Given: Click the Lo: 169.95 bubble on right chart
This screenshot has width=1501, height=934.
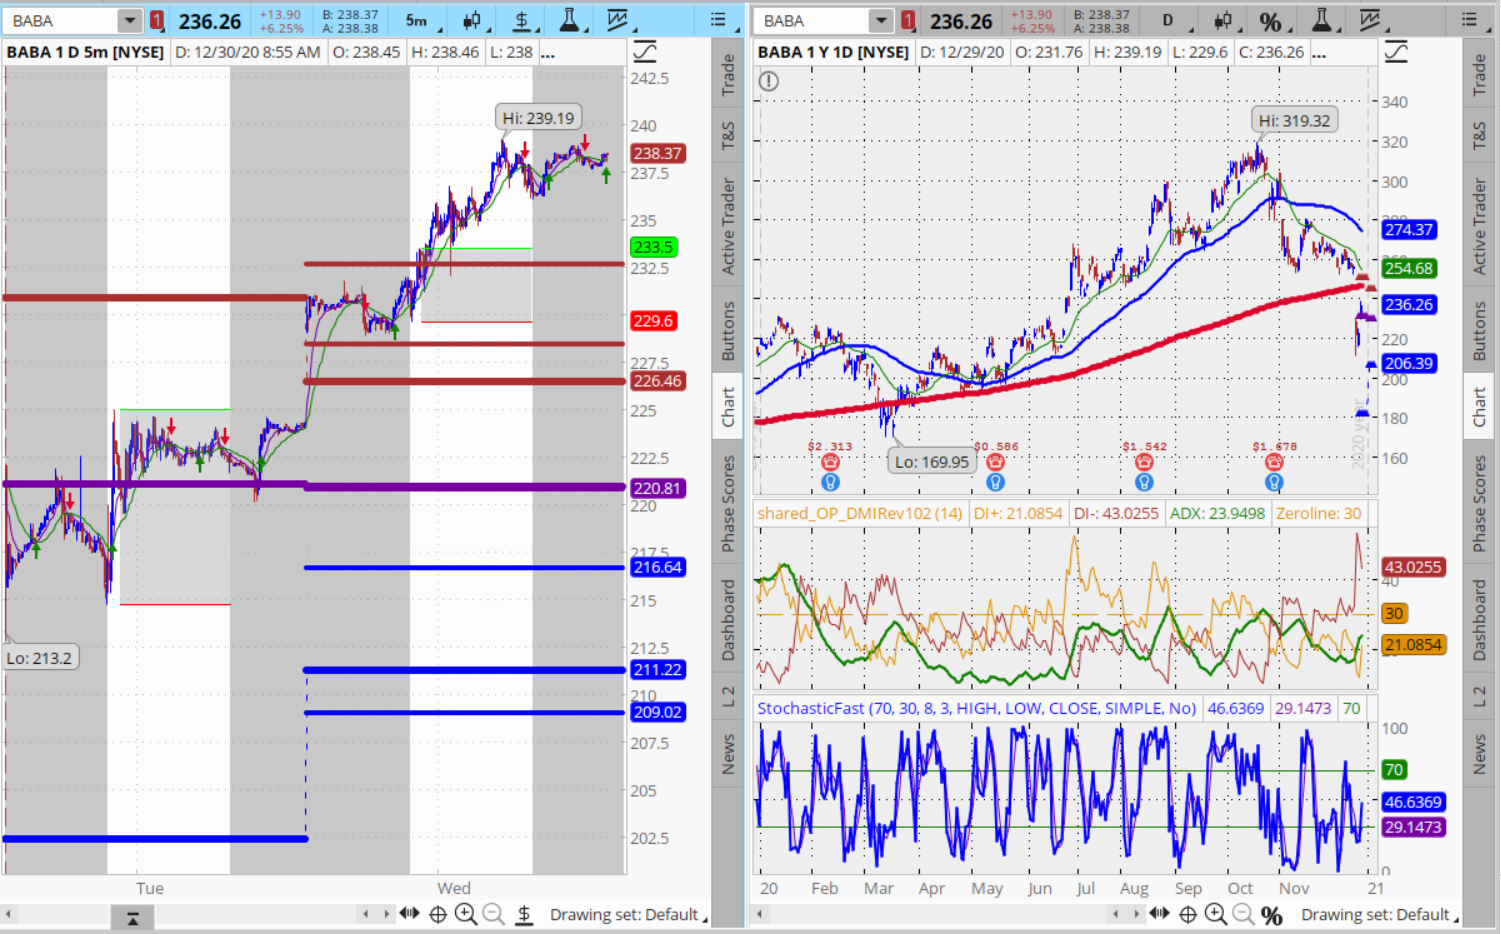Looking at the screenshot, I should point(932,462).
